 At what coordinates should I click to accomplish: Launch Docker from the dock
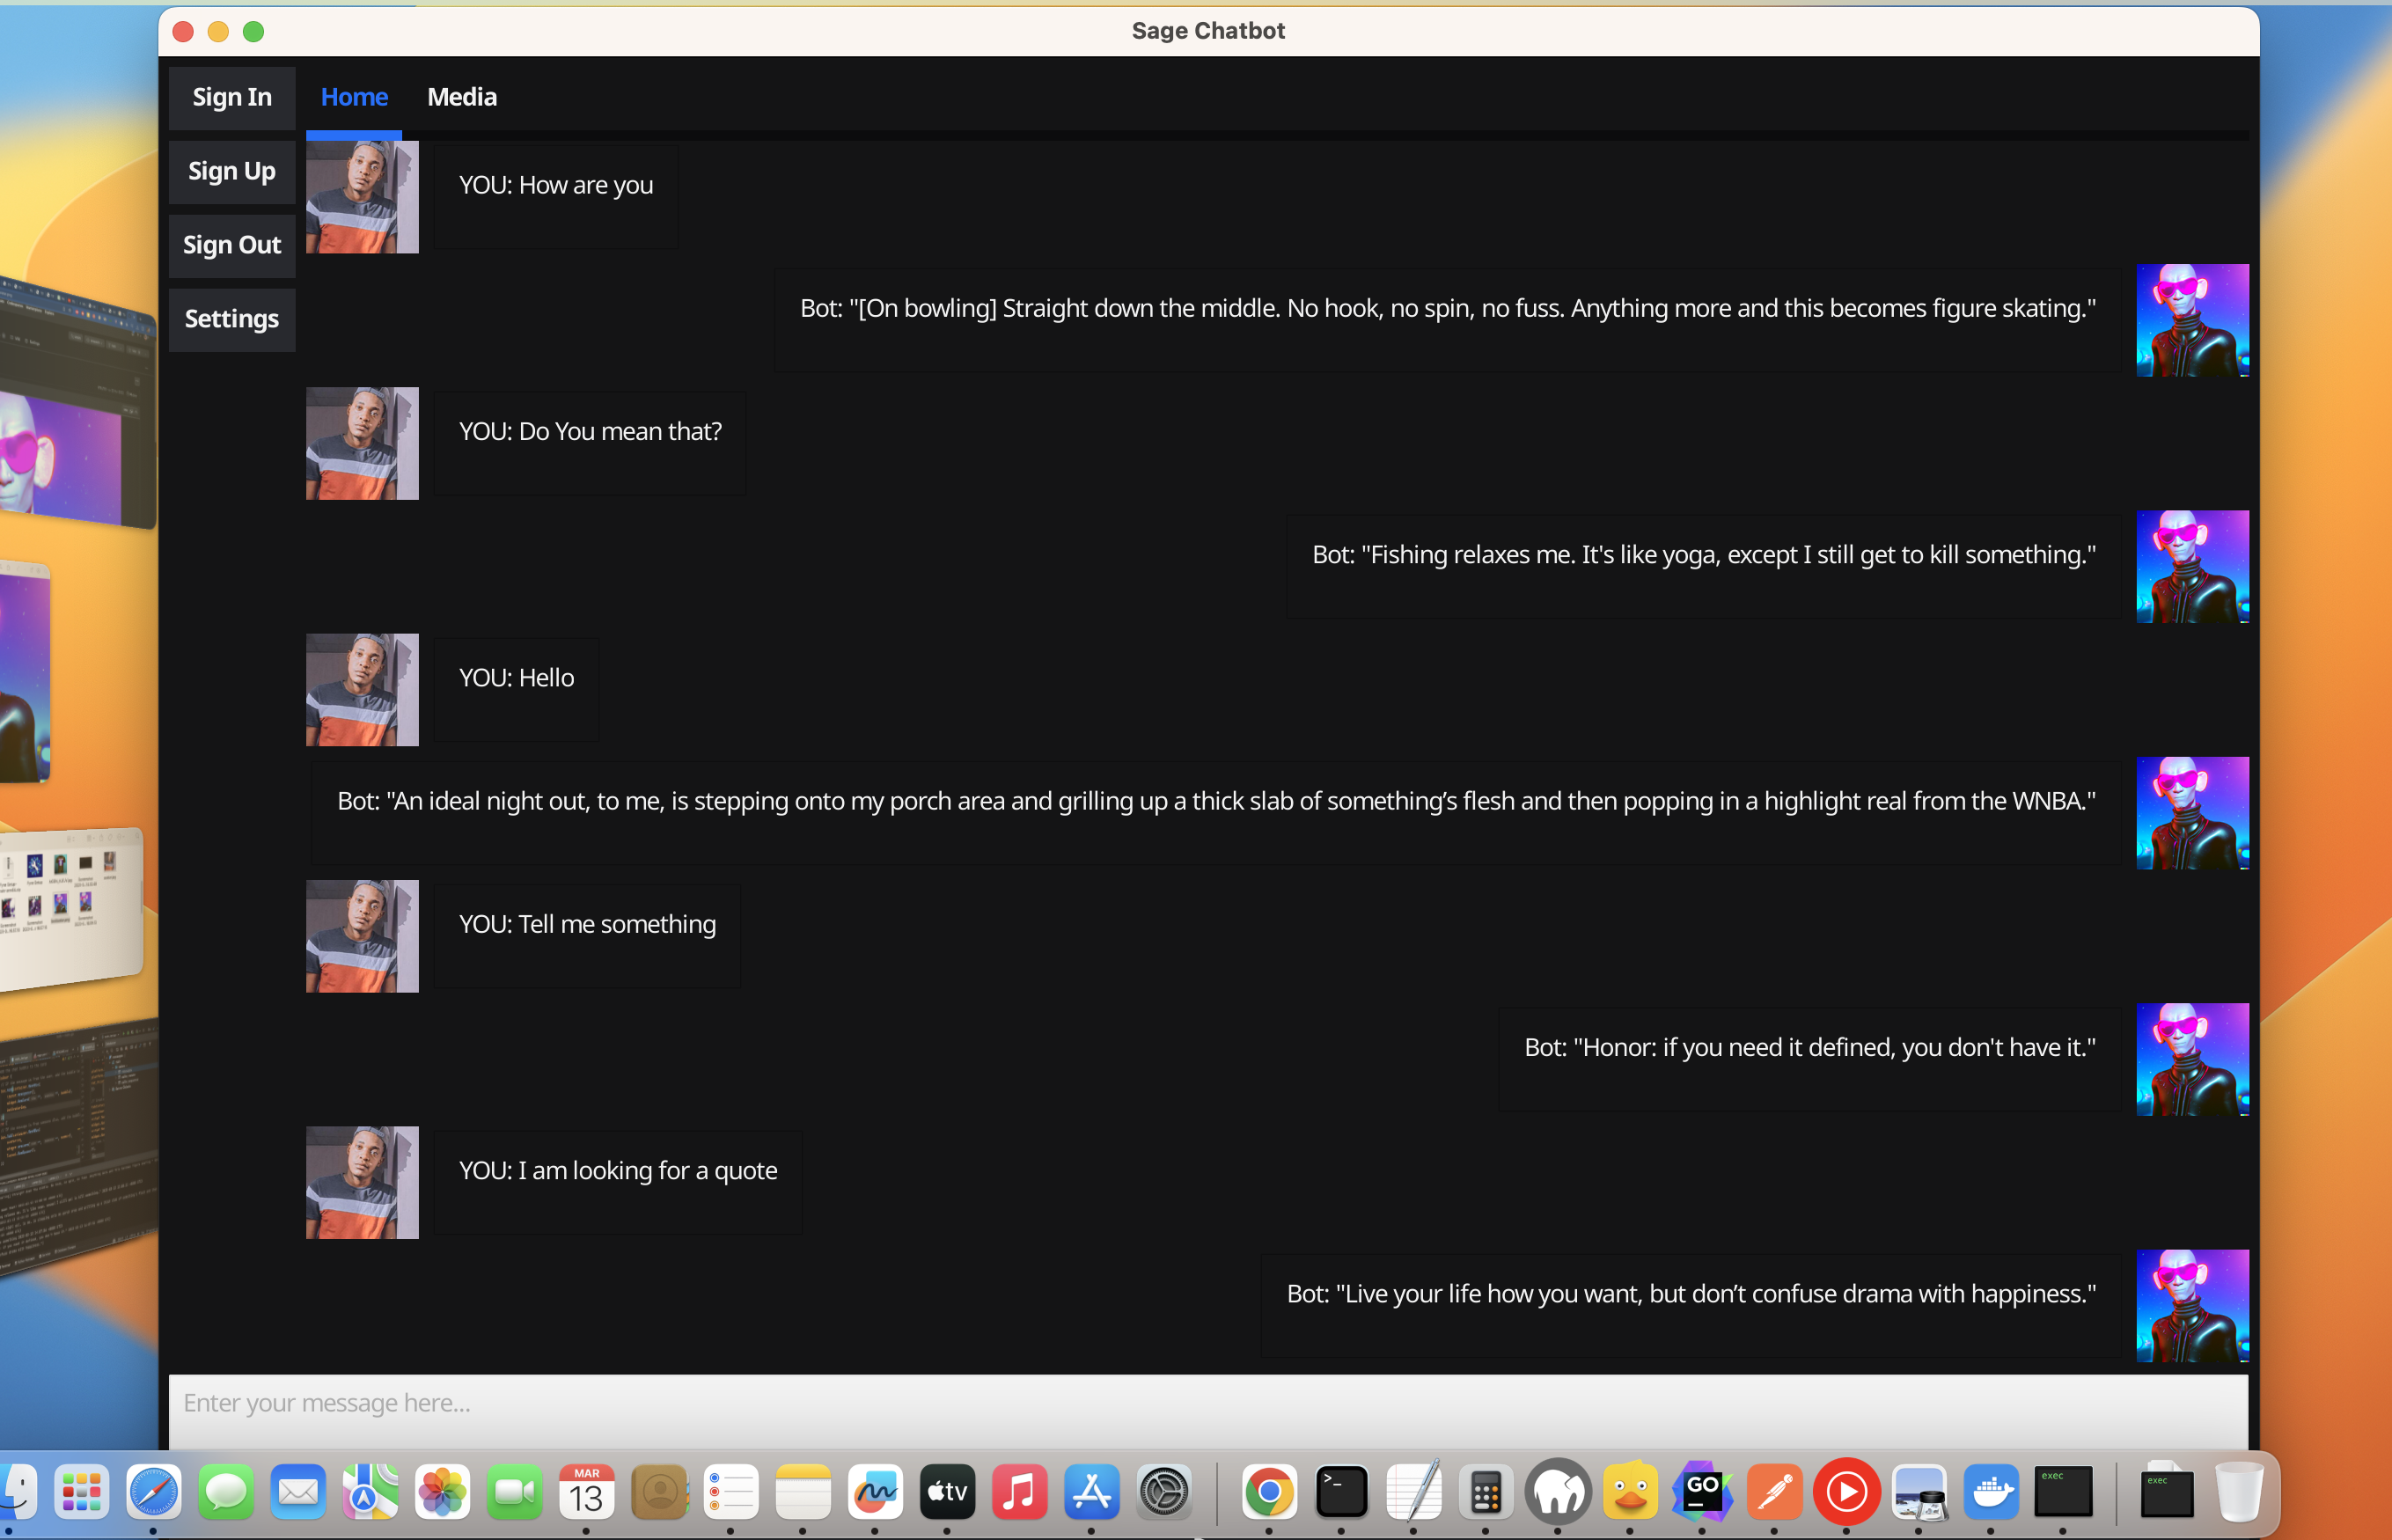click(x=1990, y=1492)
